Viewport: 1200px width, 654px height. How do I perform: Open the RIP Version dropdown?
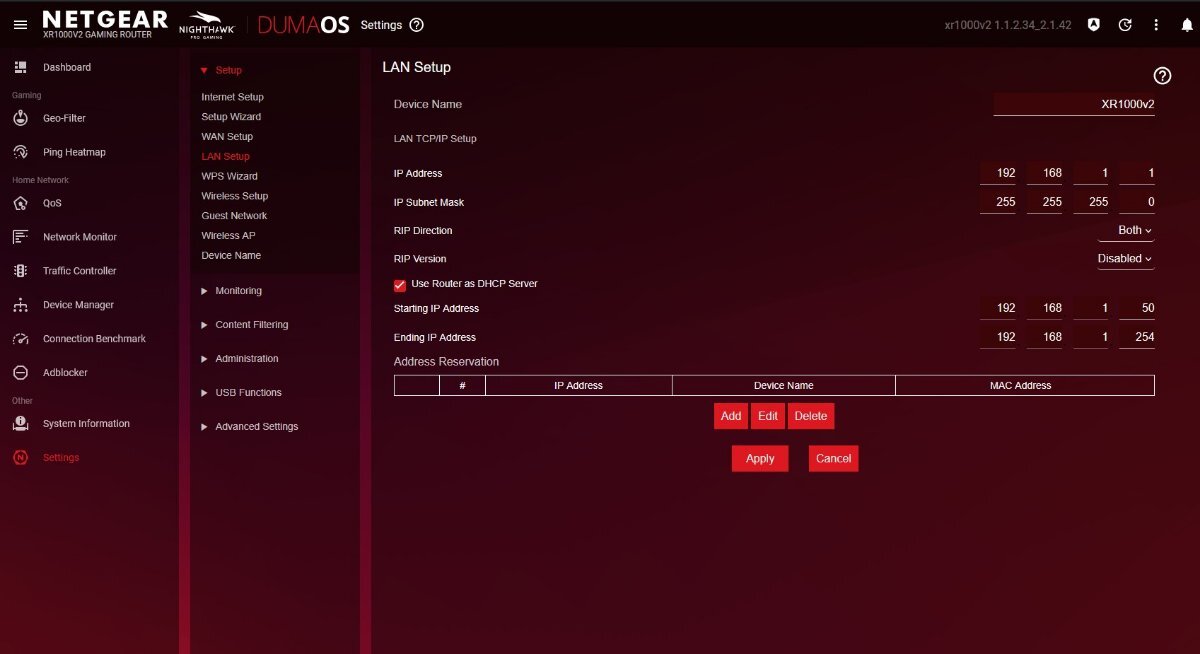tap(1125, 259)
